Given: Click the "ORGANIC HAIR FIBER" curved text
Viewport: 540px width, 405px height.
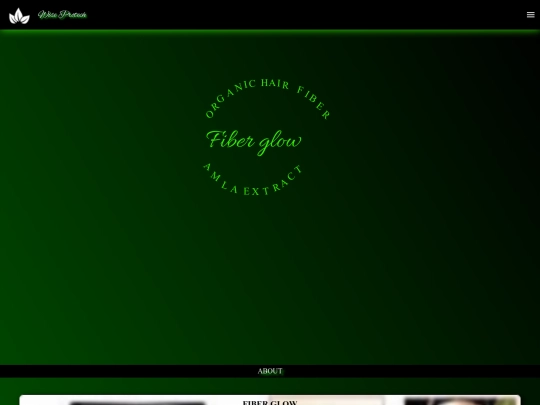Looking at the screenshot, I should (268, 98).
